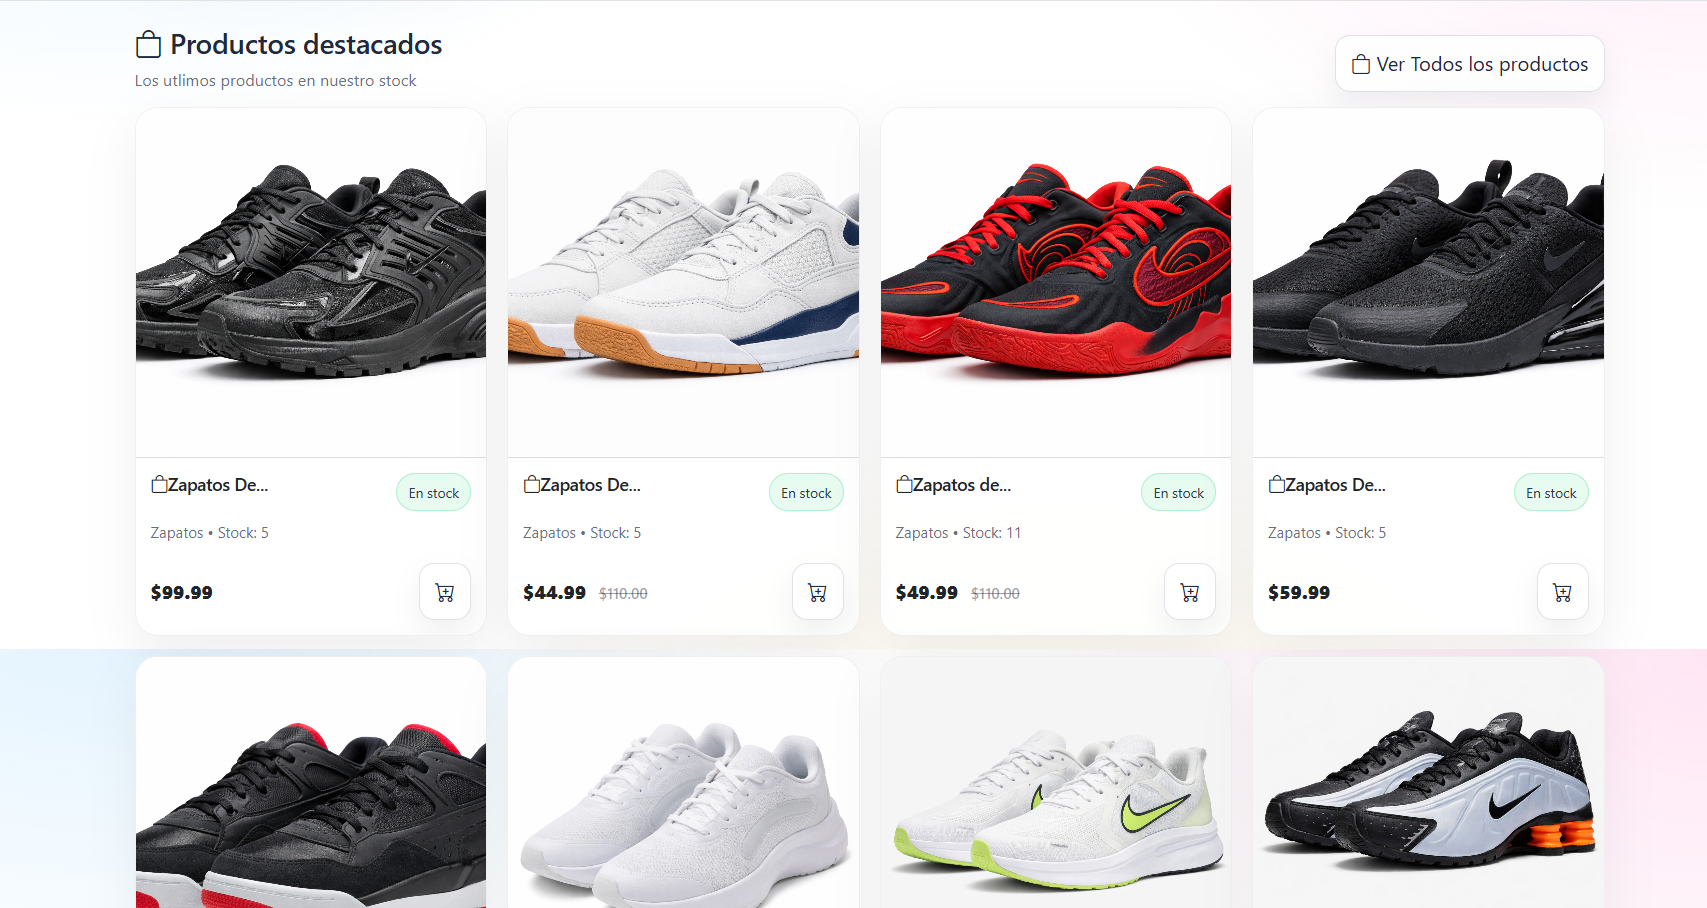Add the $99.99 shoes to cart

[445, 592]
